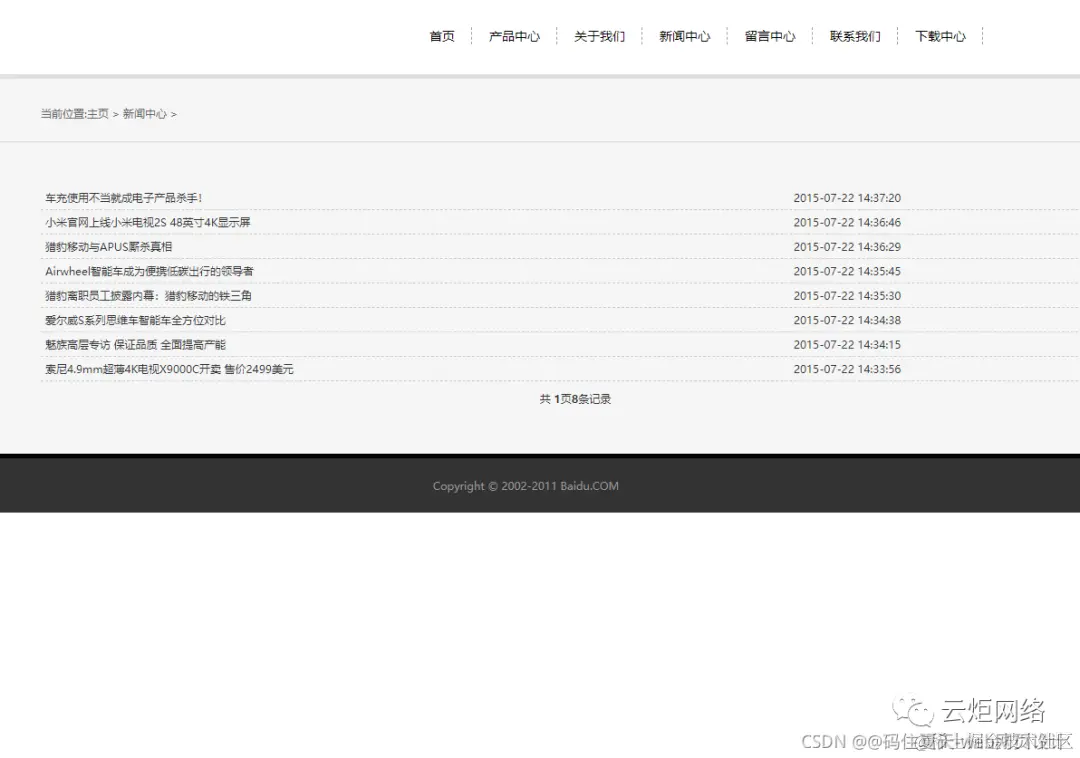The height and width of the screenshot is (758, 1080).
Task: Open the 索尼4.9mm超薄4K电视X9000C article
Action: click(x=167, y=369)
